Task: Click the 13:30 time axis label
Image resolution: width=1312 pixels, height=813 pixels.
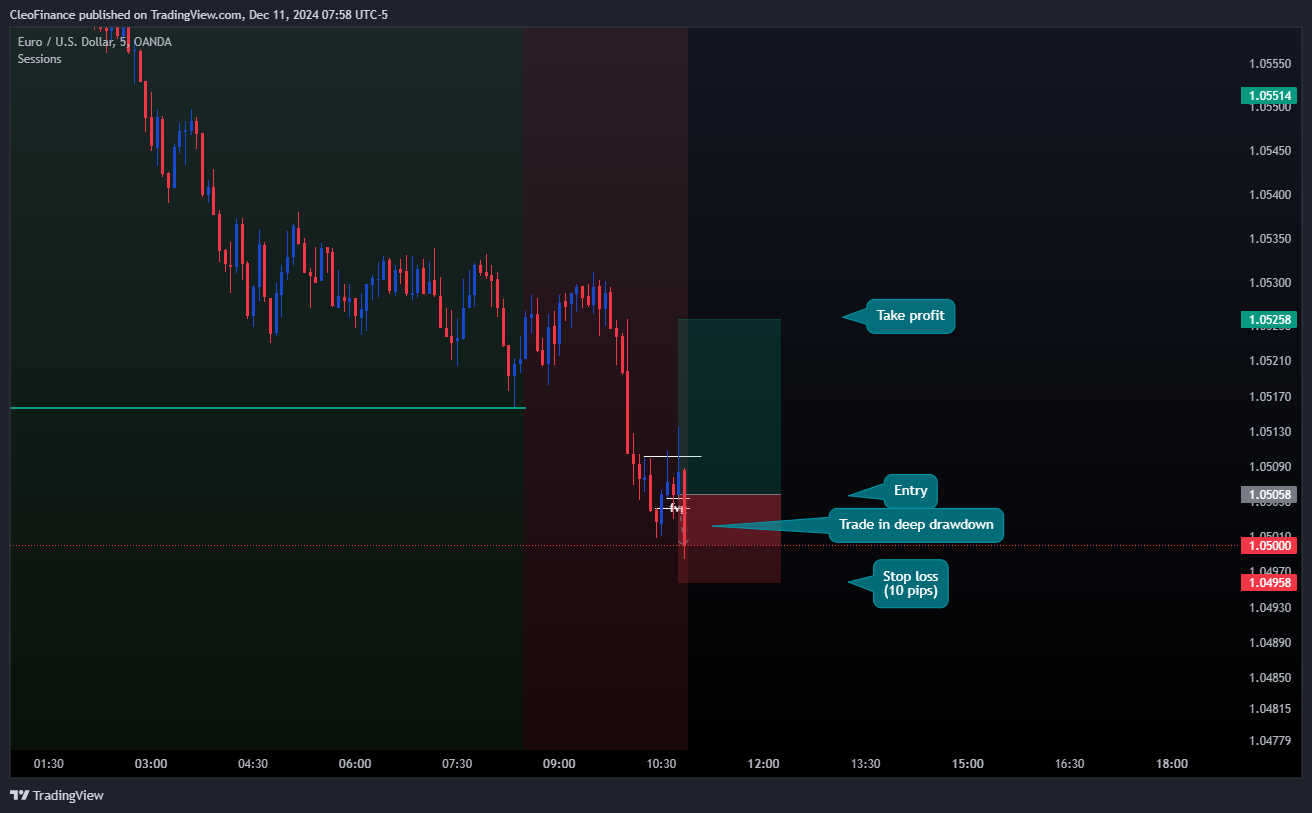Action: (865, 764)
